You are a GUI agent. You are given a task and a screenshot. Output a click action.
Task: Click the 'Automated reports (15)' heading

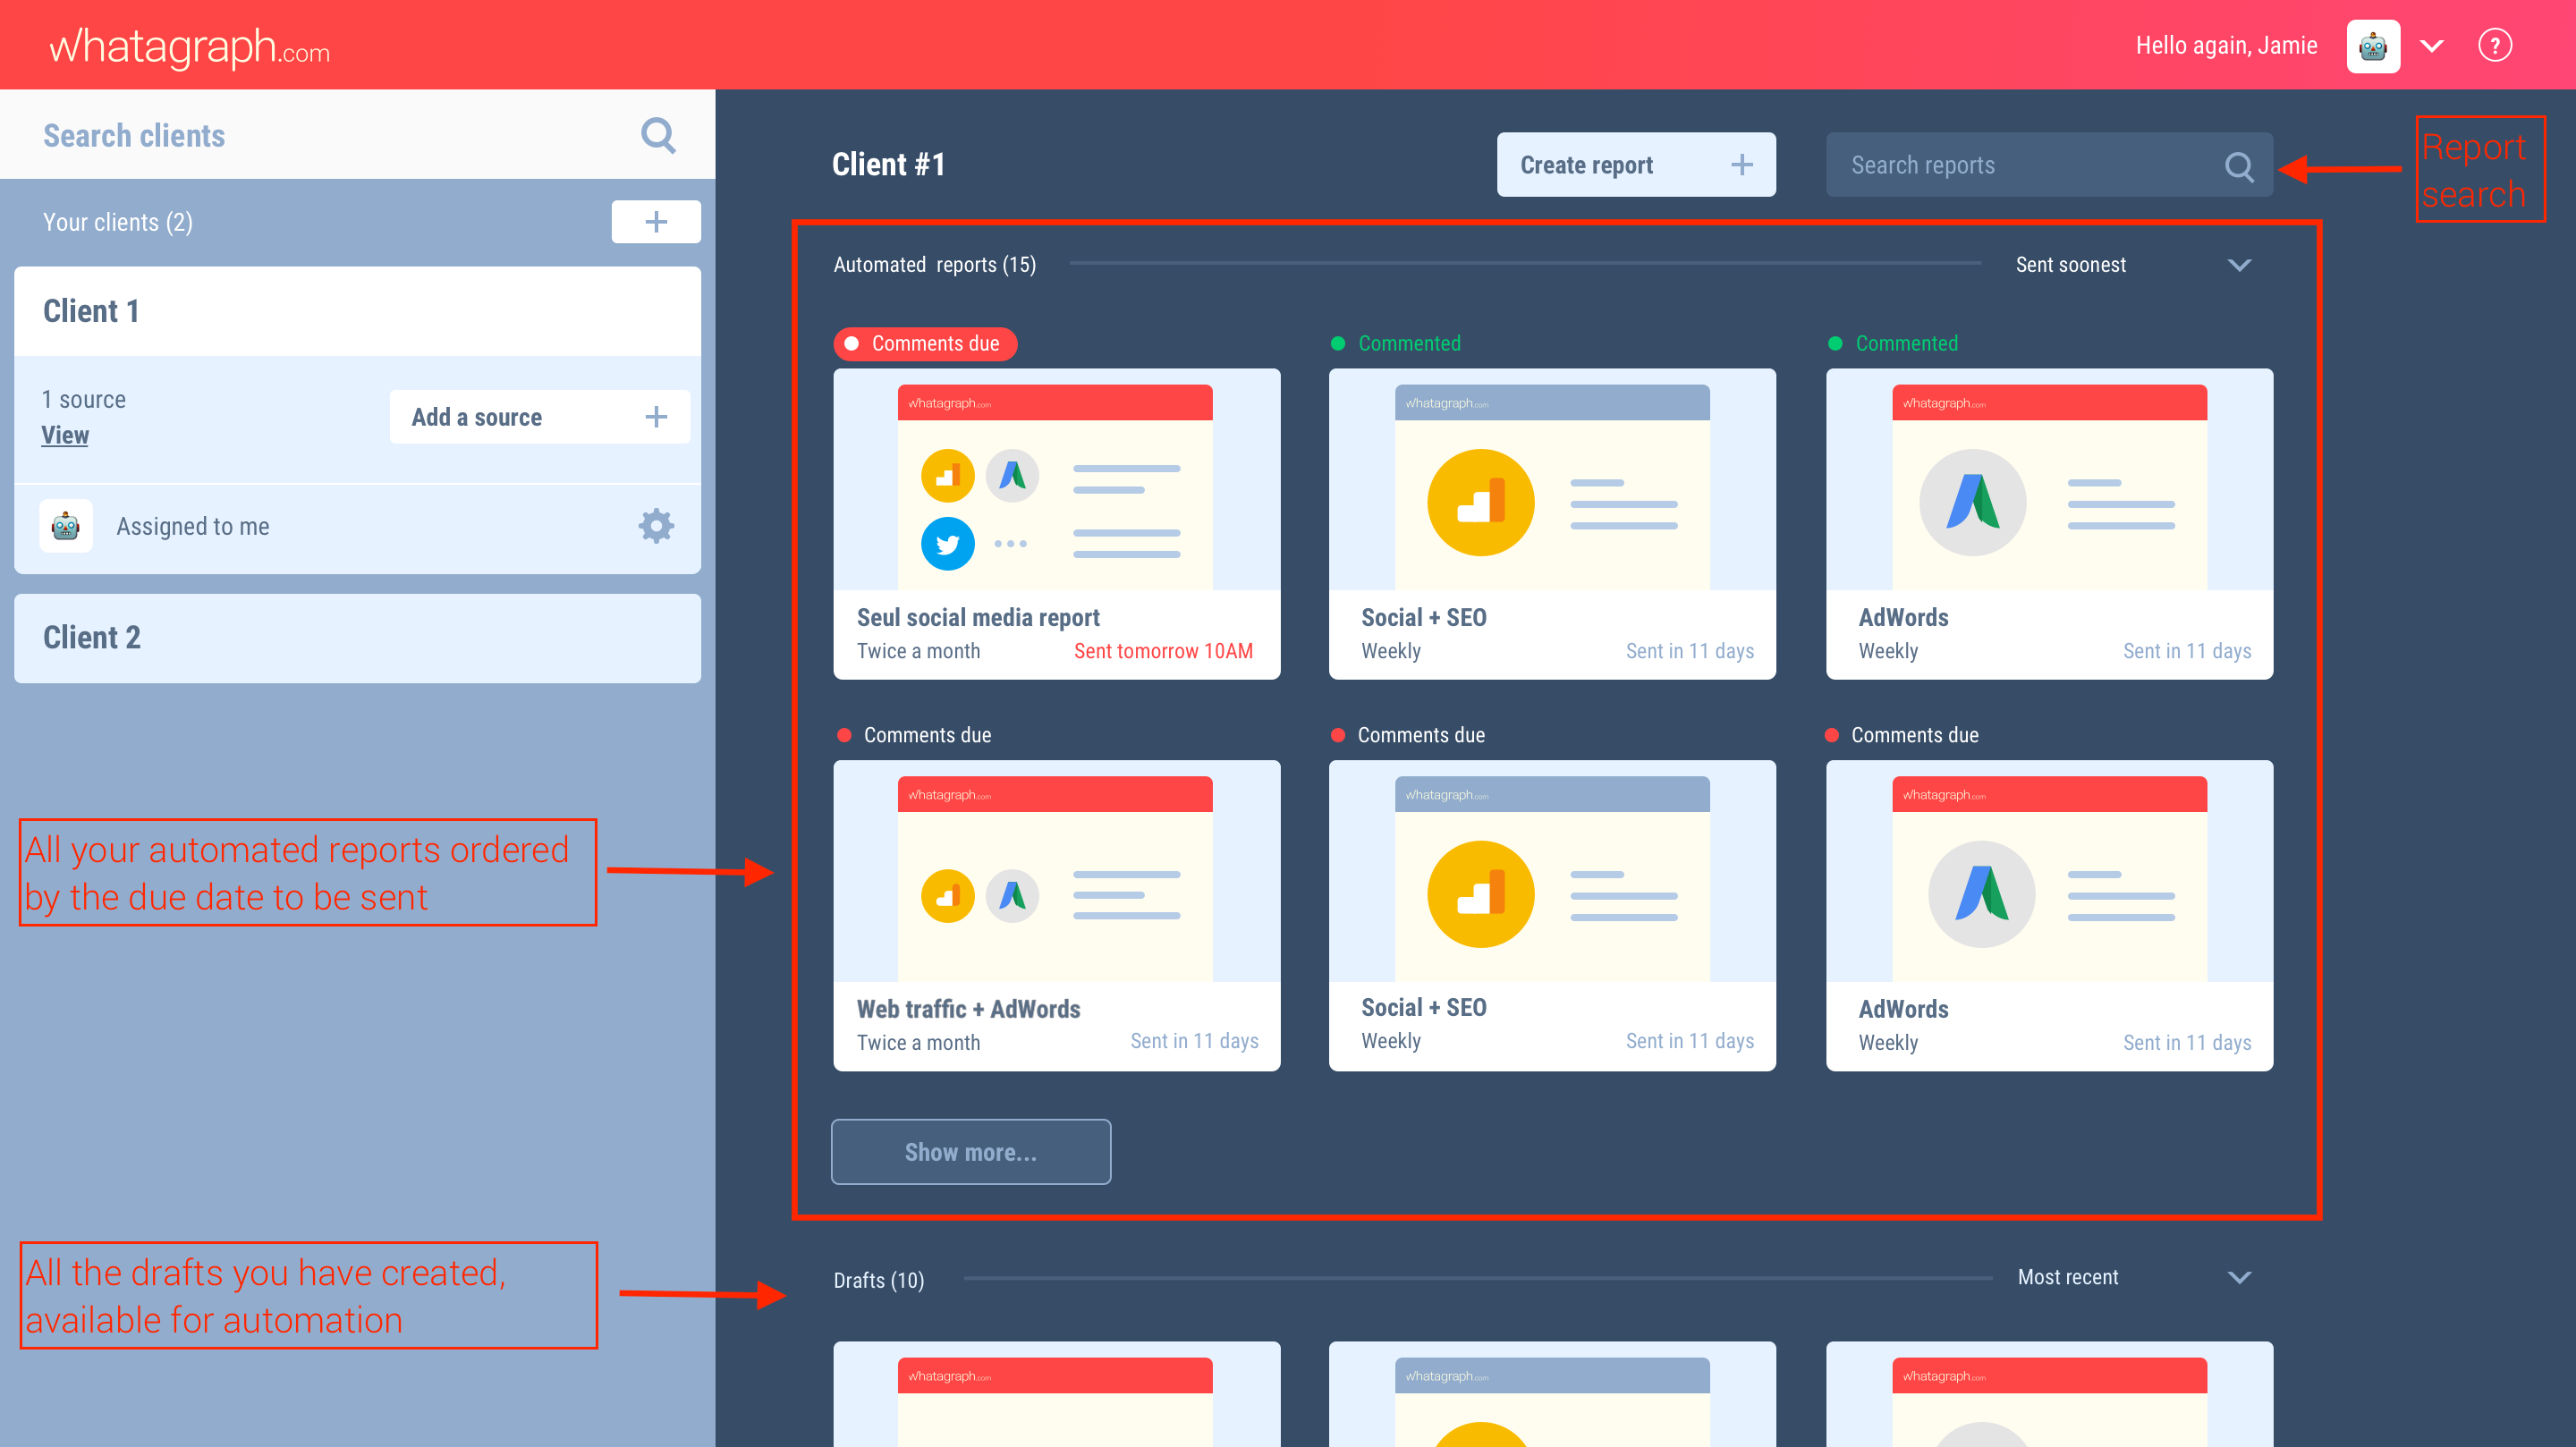[934, 265]
